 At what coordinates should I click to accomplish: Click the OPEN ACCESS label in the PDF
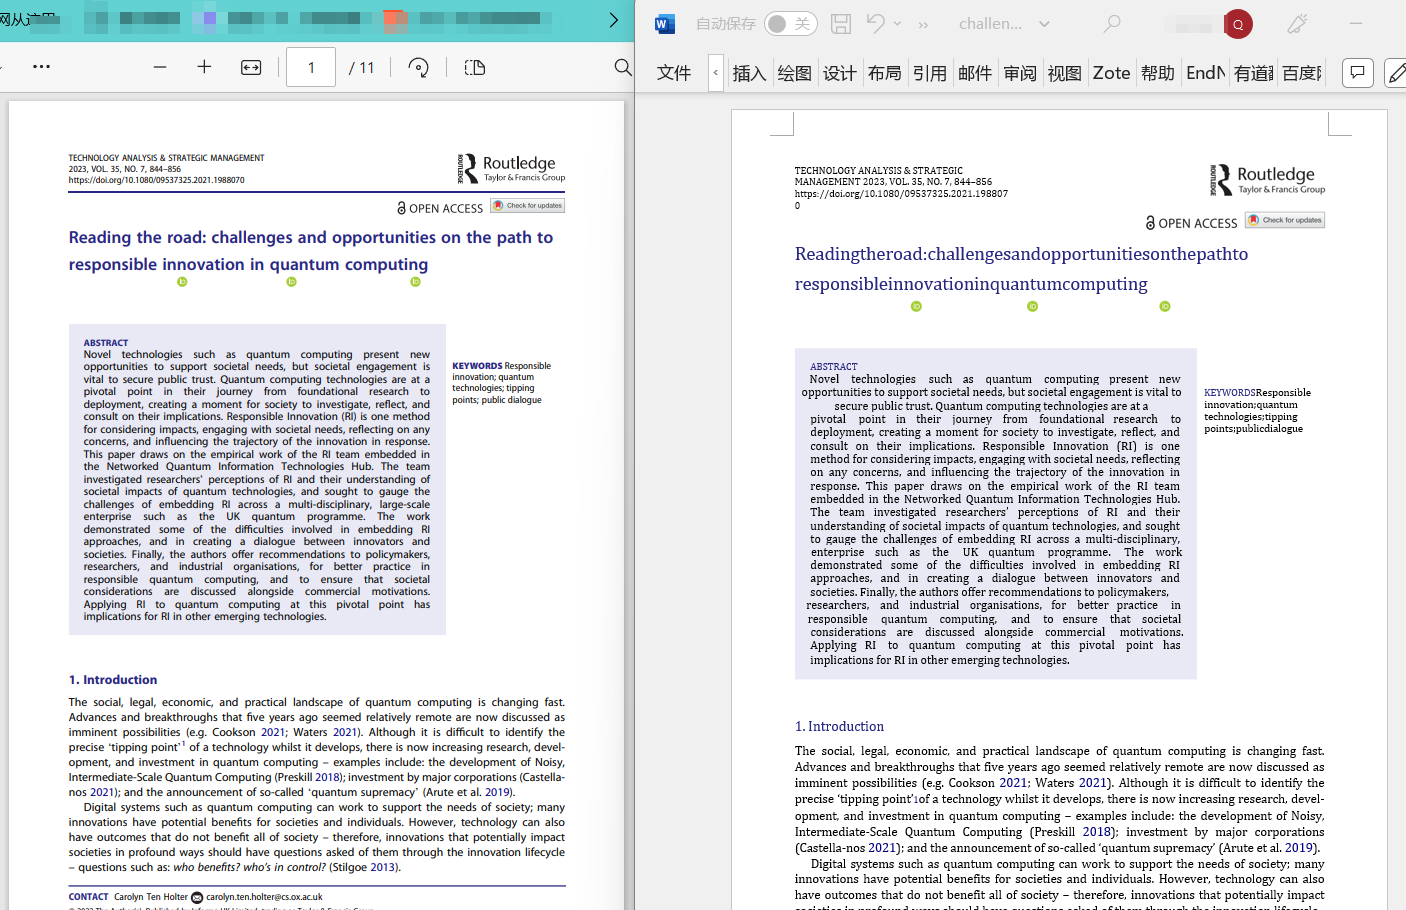[x=445, y=208]
